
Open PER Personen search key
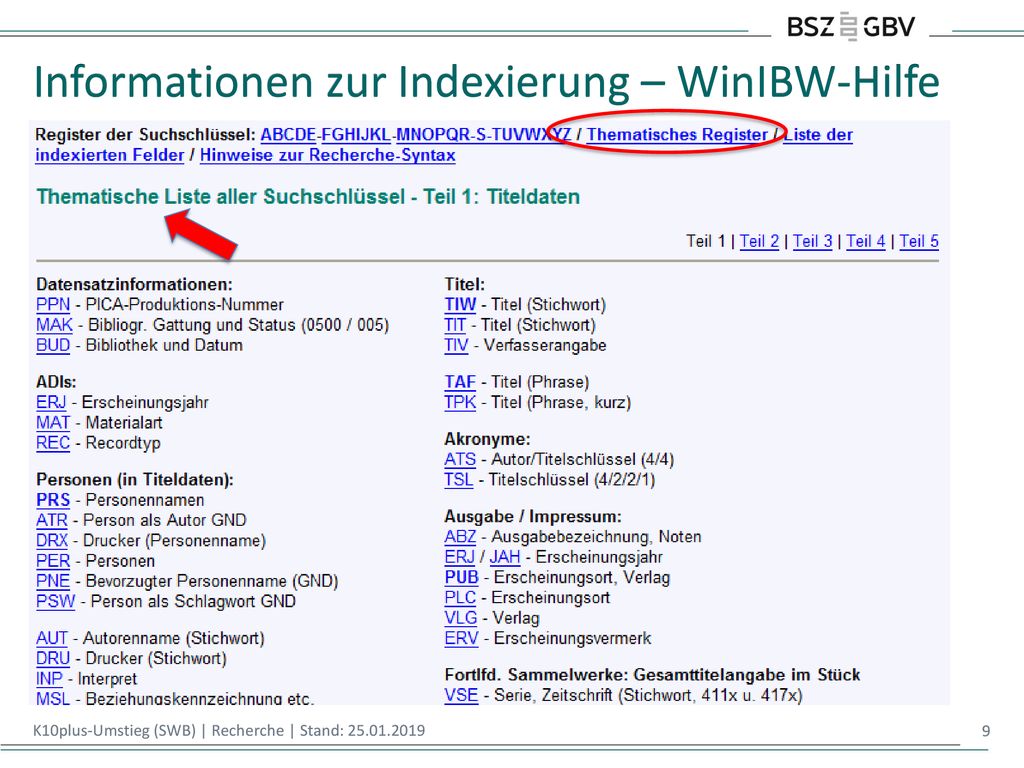pos(53,560)
